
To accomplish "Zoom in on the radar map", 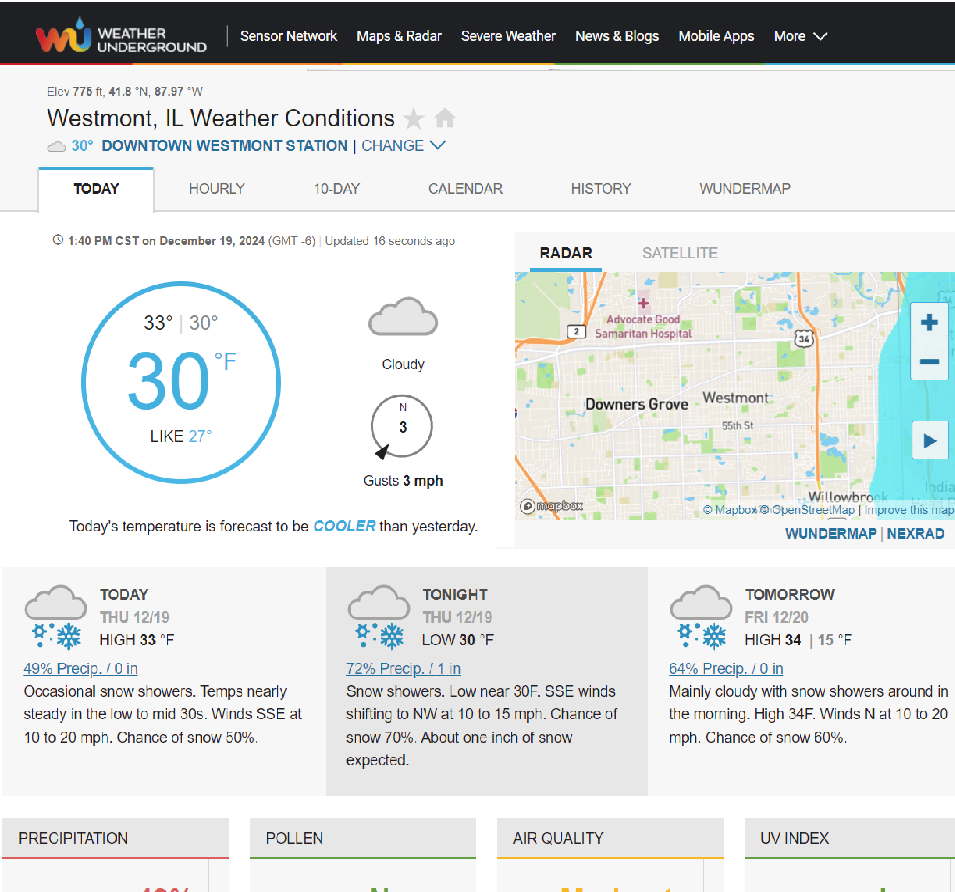I will pyautogui.click(x=929, y=322).
